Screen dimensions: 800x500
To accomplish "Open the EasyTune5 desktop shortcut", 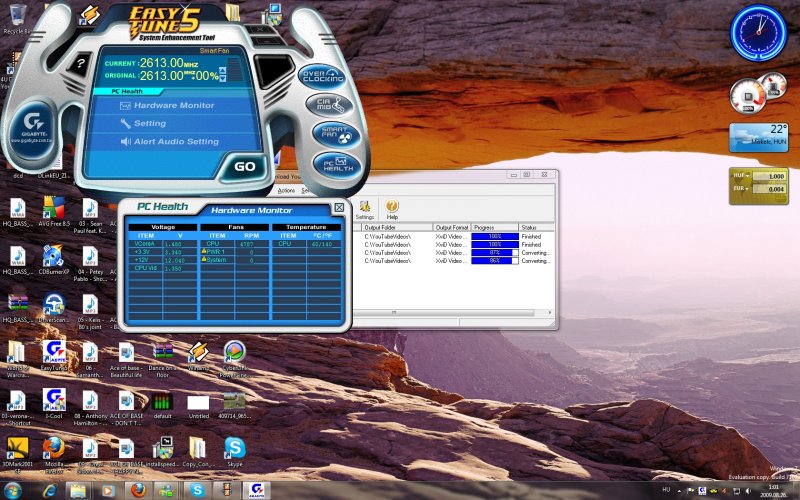I will (x=54, y=356).
